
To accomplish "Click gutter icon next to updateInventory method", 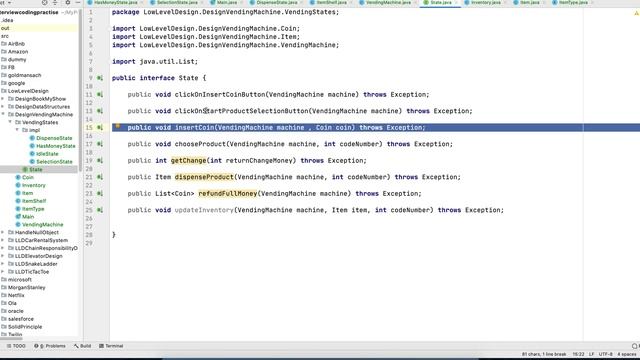I will pos(100,210).
